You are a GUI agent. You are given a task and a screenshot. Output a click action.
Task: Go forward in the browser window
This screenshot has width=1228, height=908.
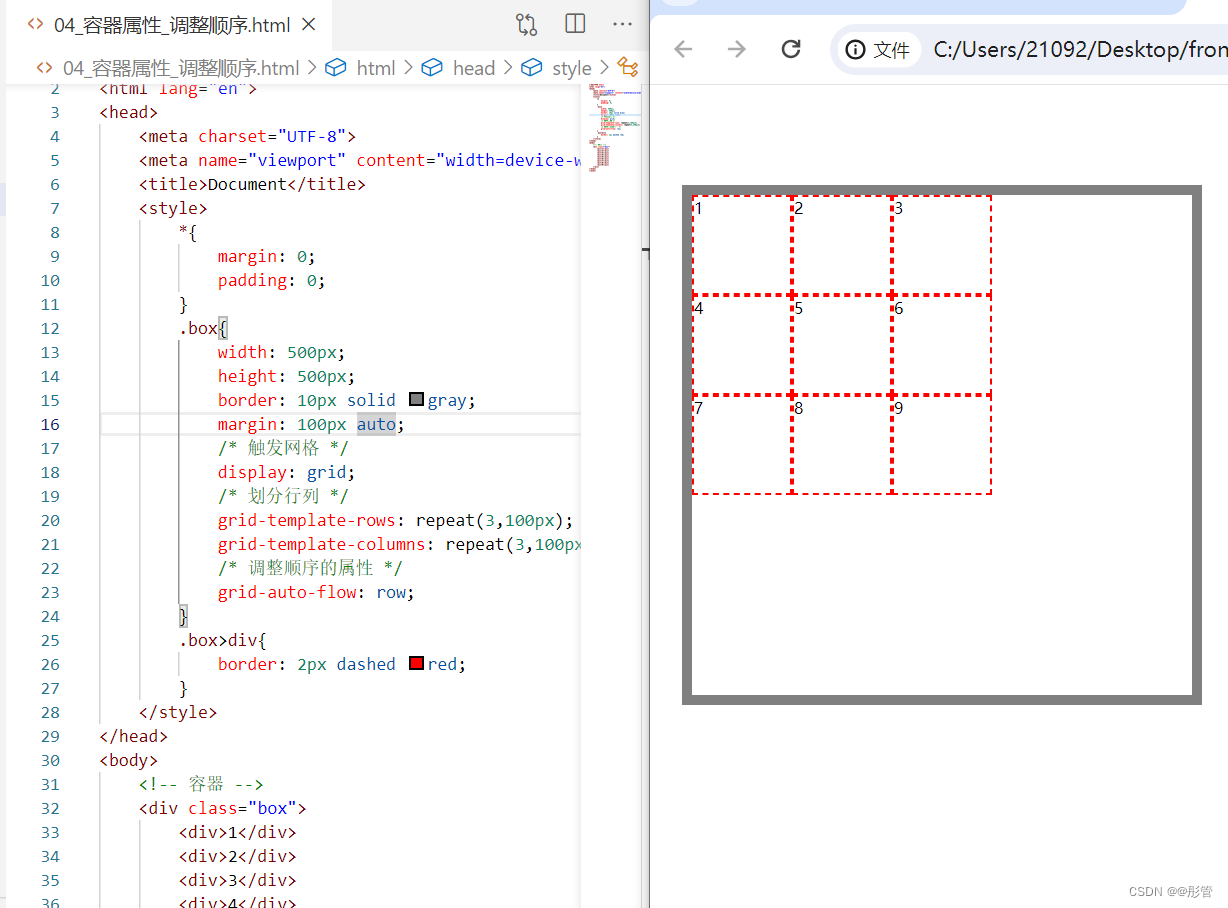coord(737,49)
